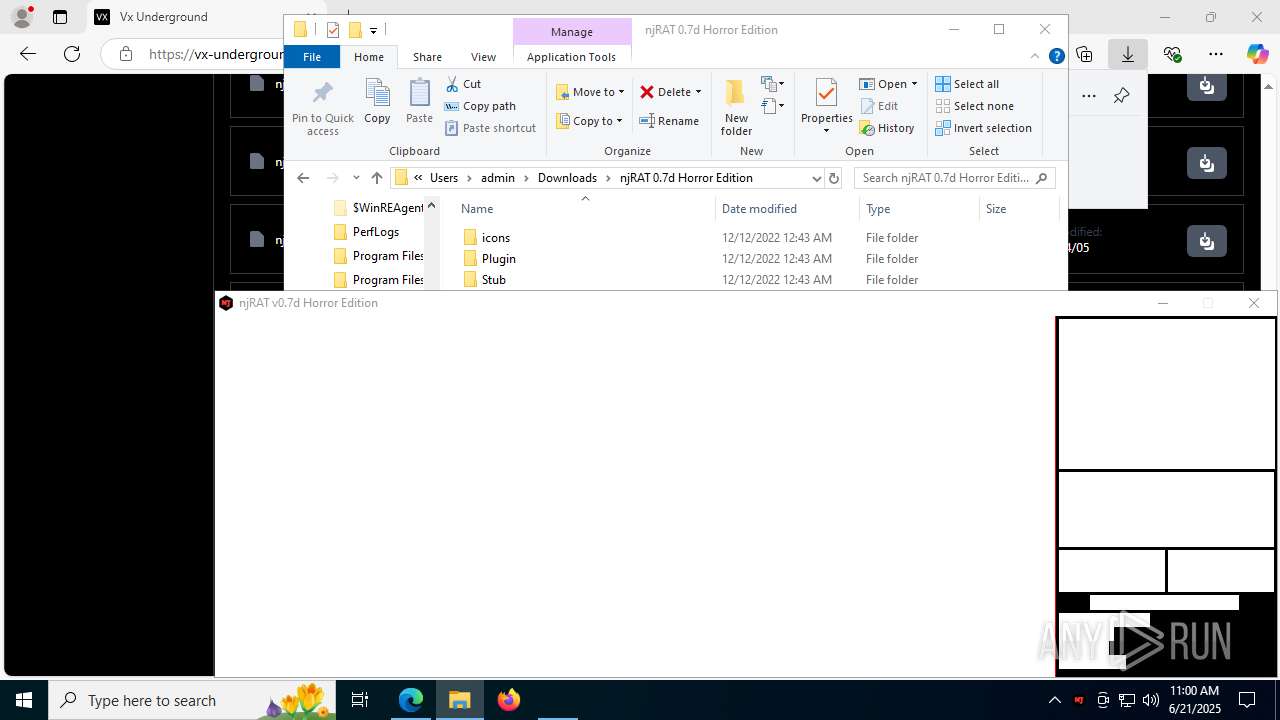Screen dimensions: 1280x720
Task: Open Edge browser essentials heart icon
Action: coord(1172,54)
